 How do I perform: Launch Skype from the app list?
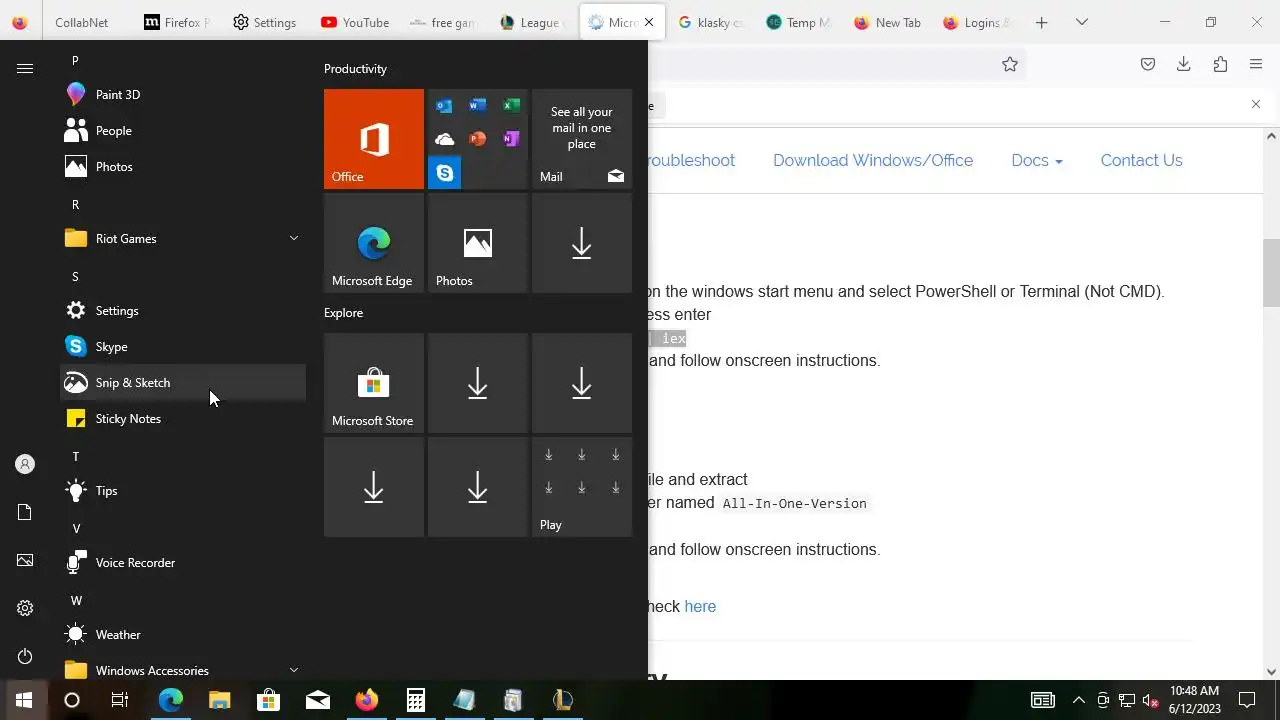tap(183, 347)
